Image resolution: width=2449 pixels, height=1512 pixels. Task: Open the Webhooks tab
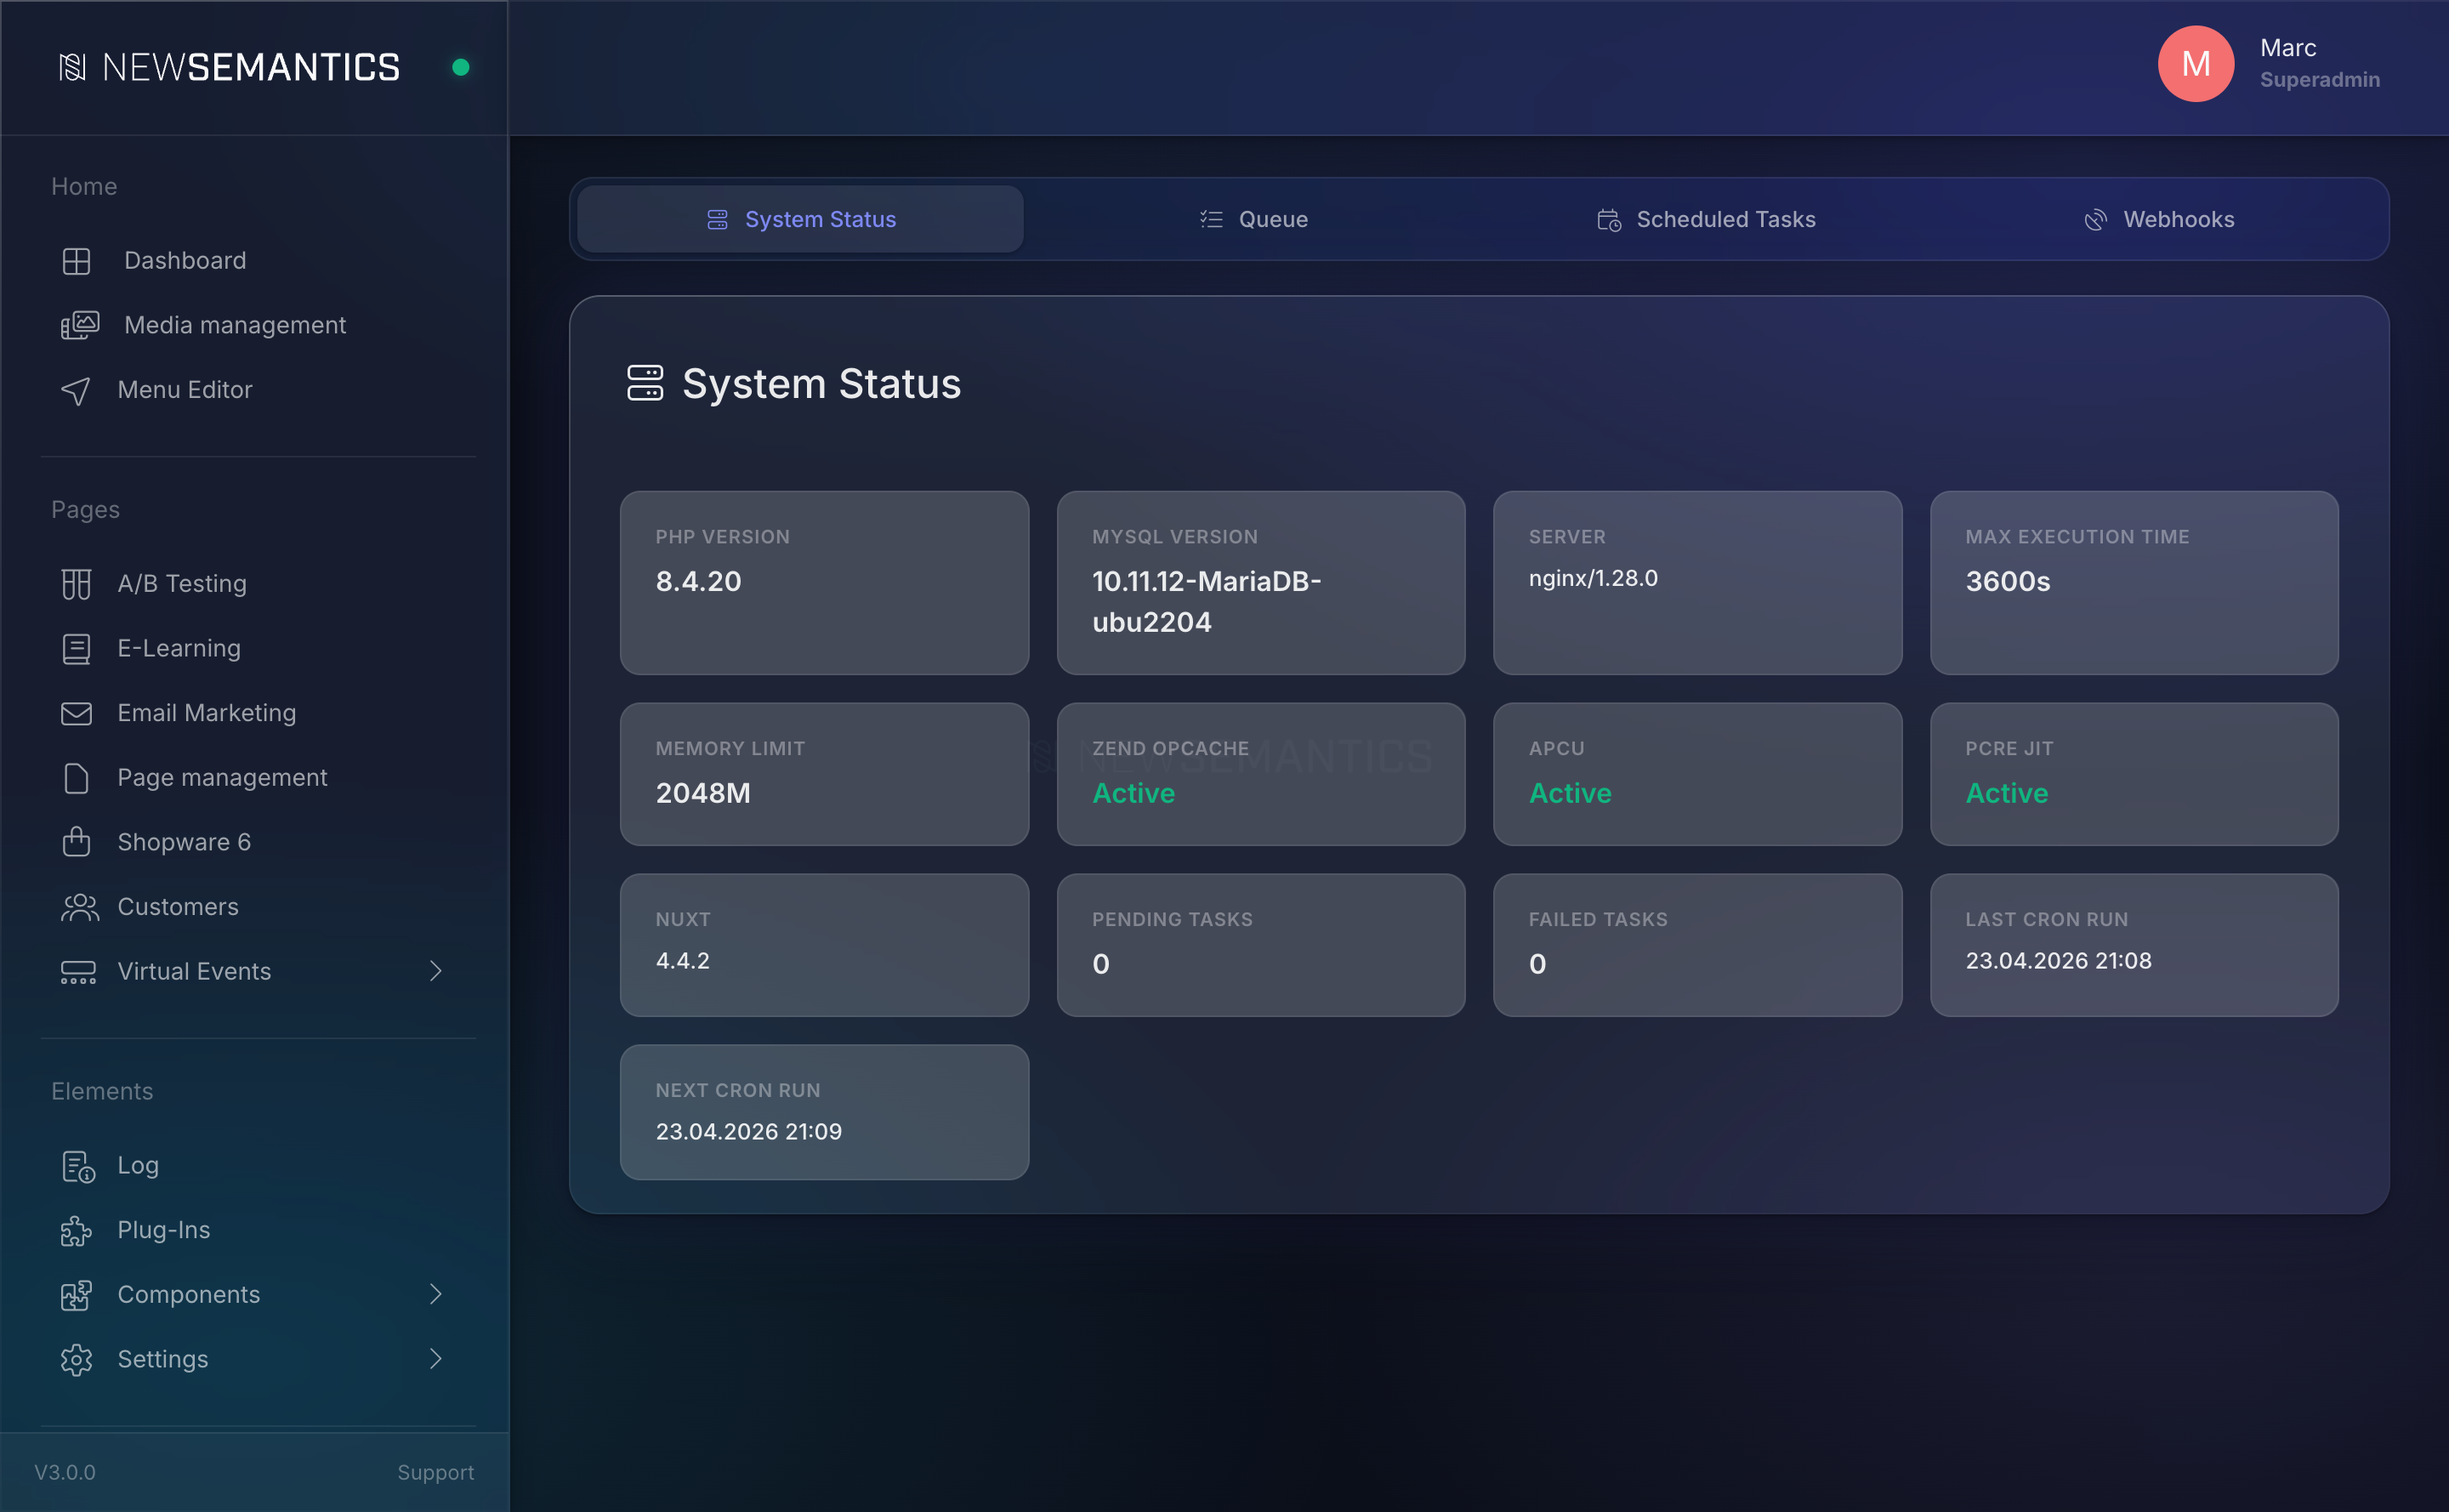2159,219
